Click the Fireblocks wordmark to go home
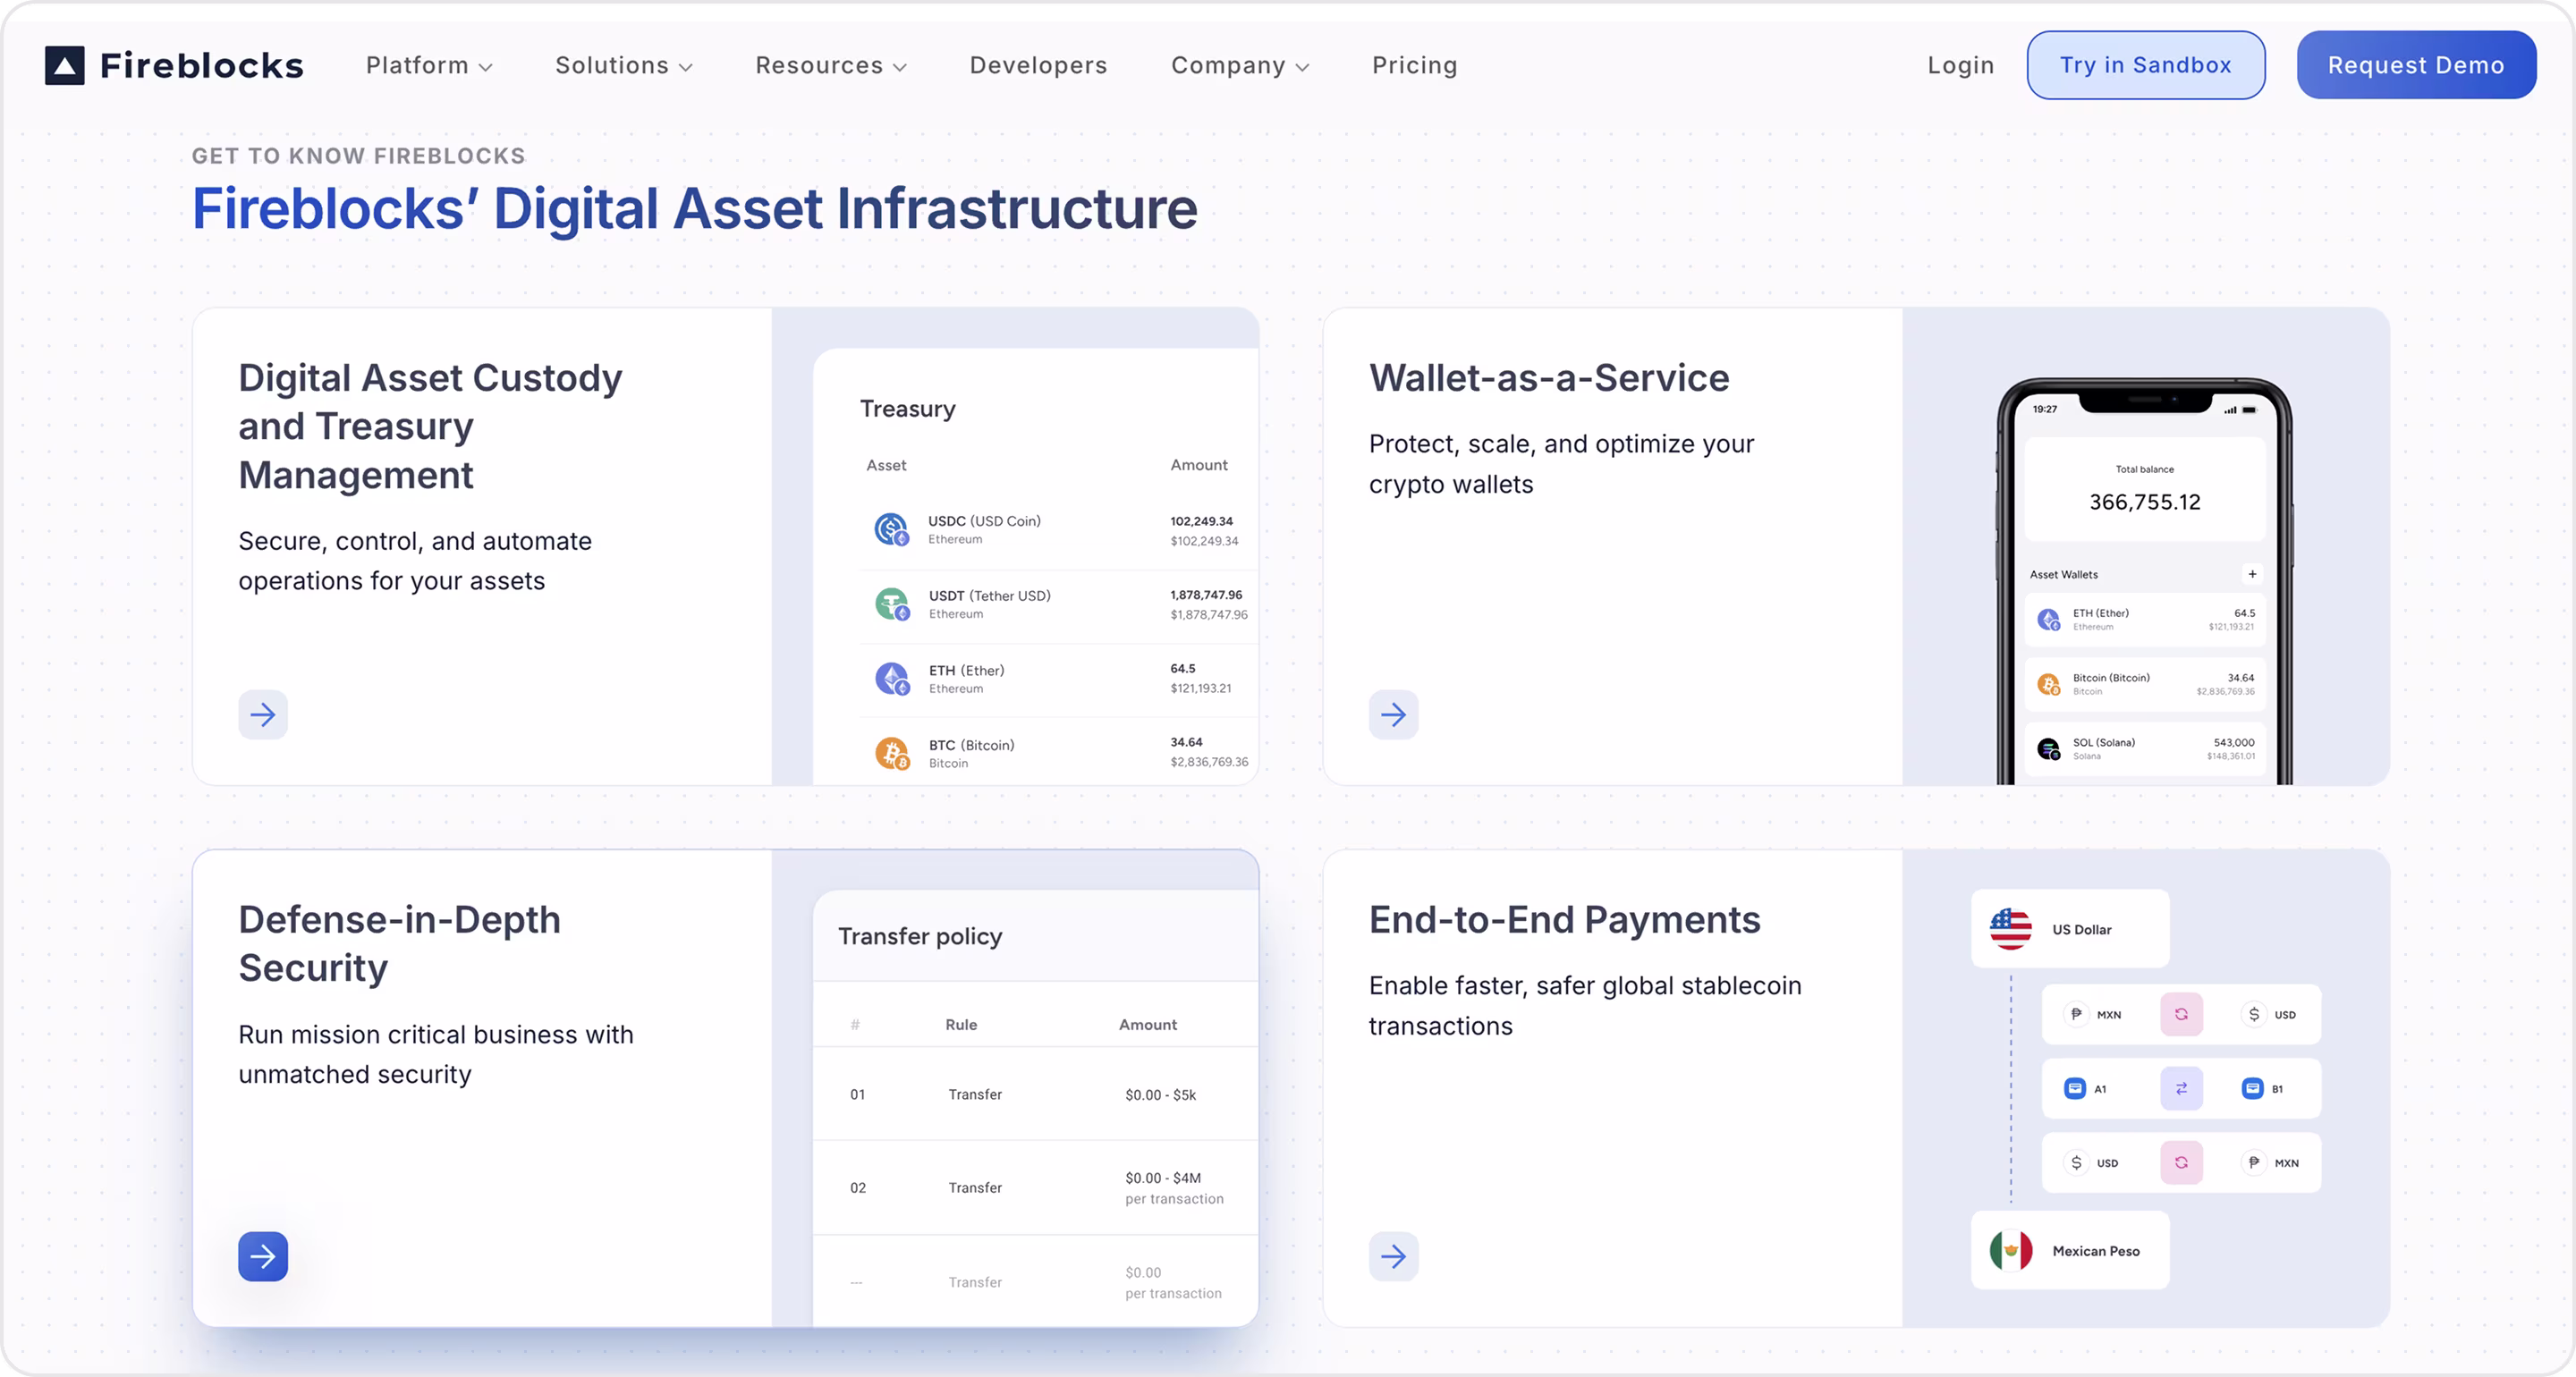The image size is (2576, 1377). (x=201, y=65)
